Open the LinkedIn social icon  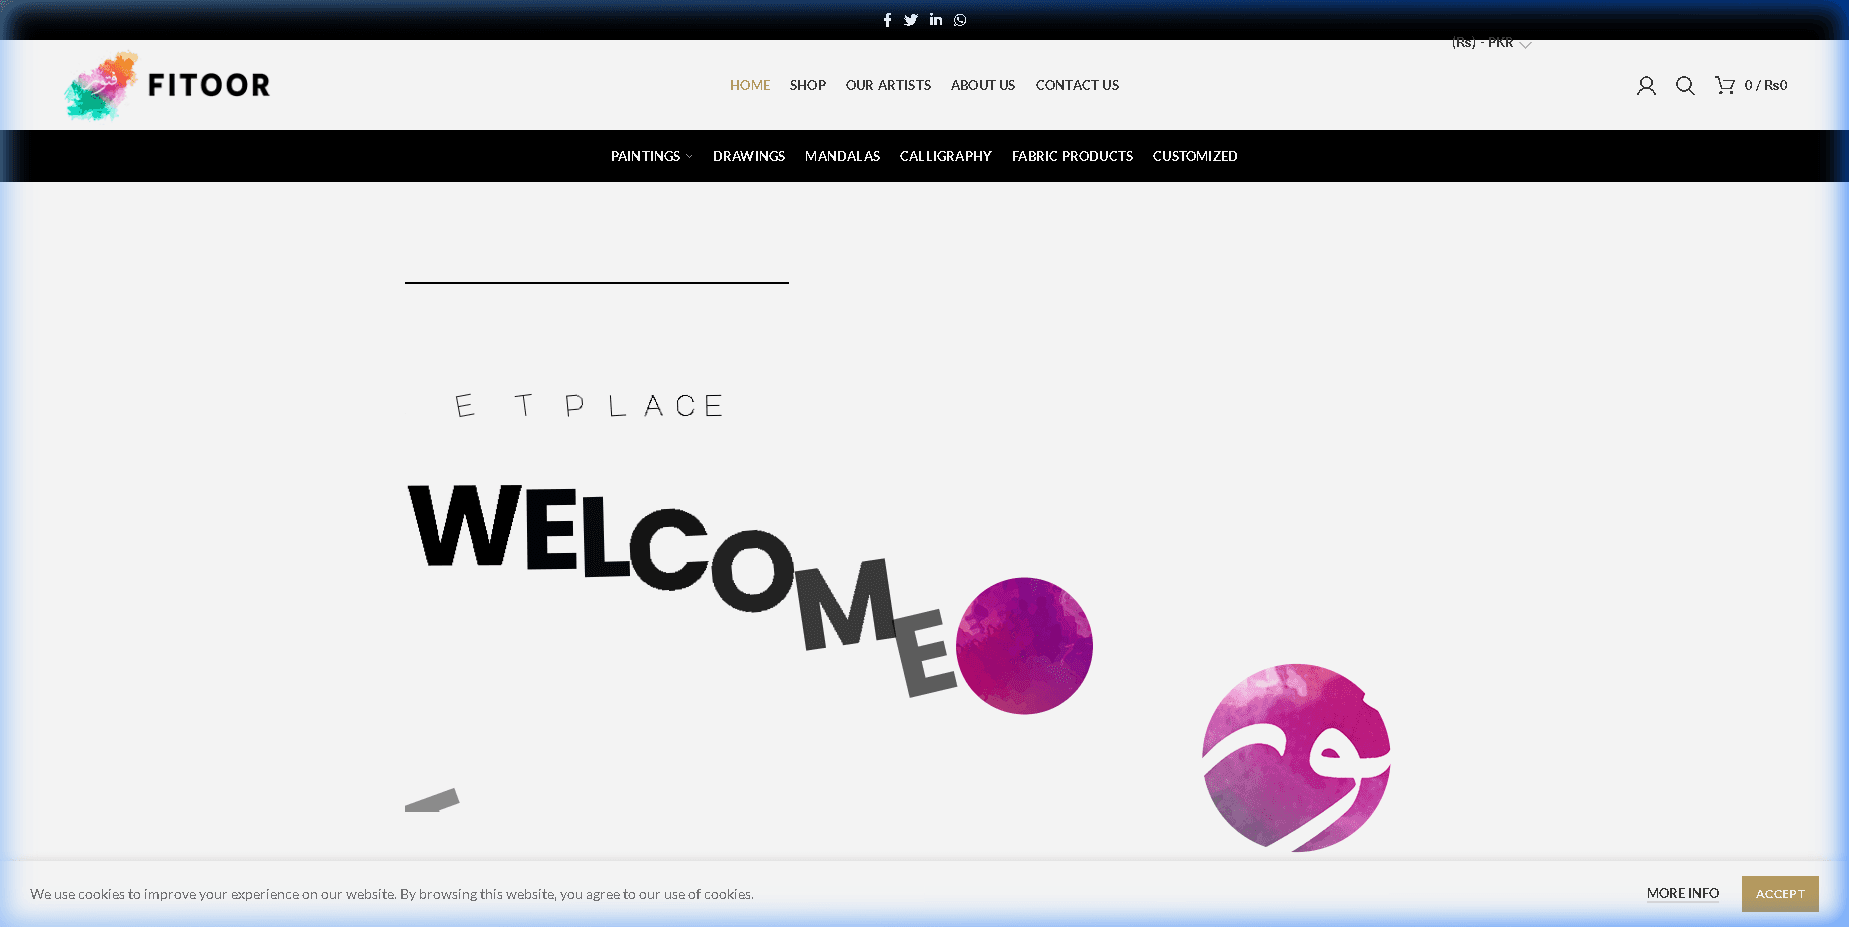(x=936, y=20)
